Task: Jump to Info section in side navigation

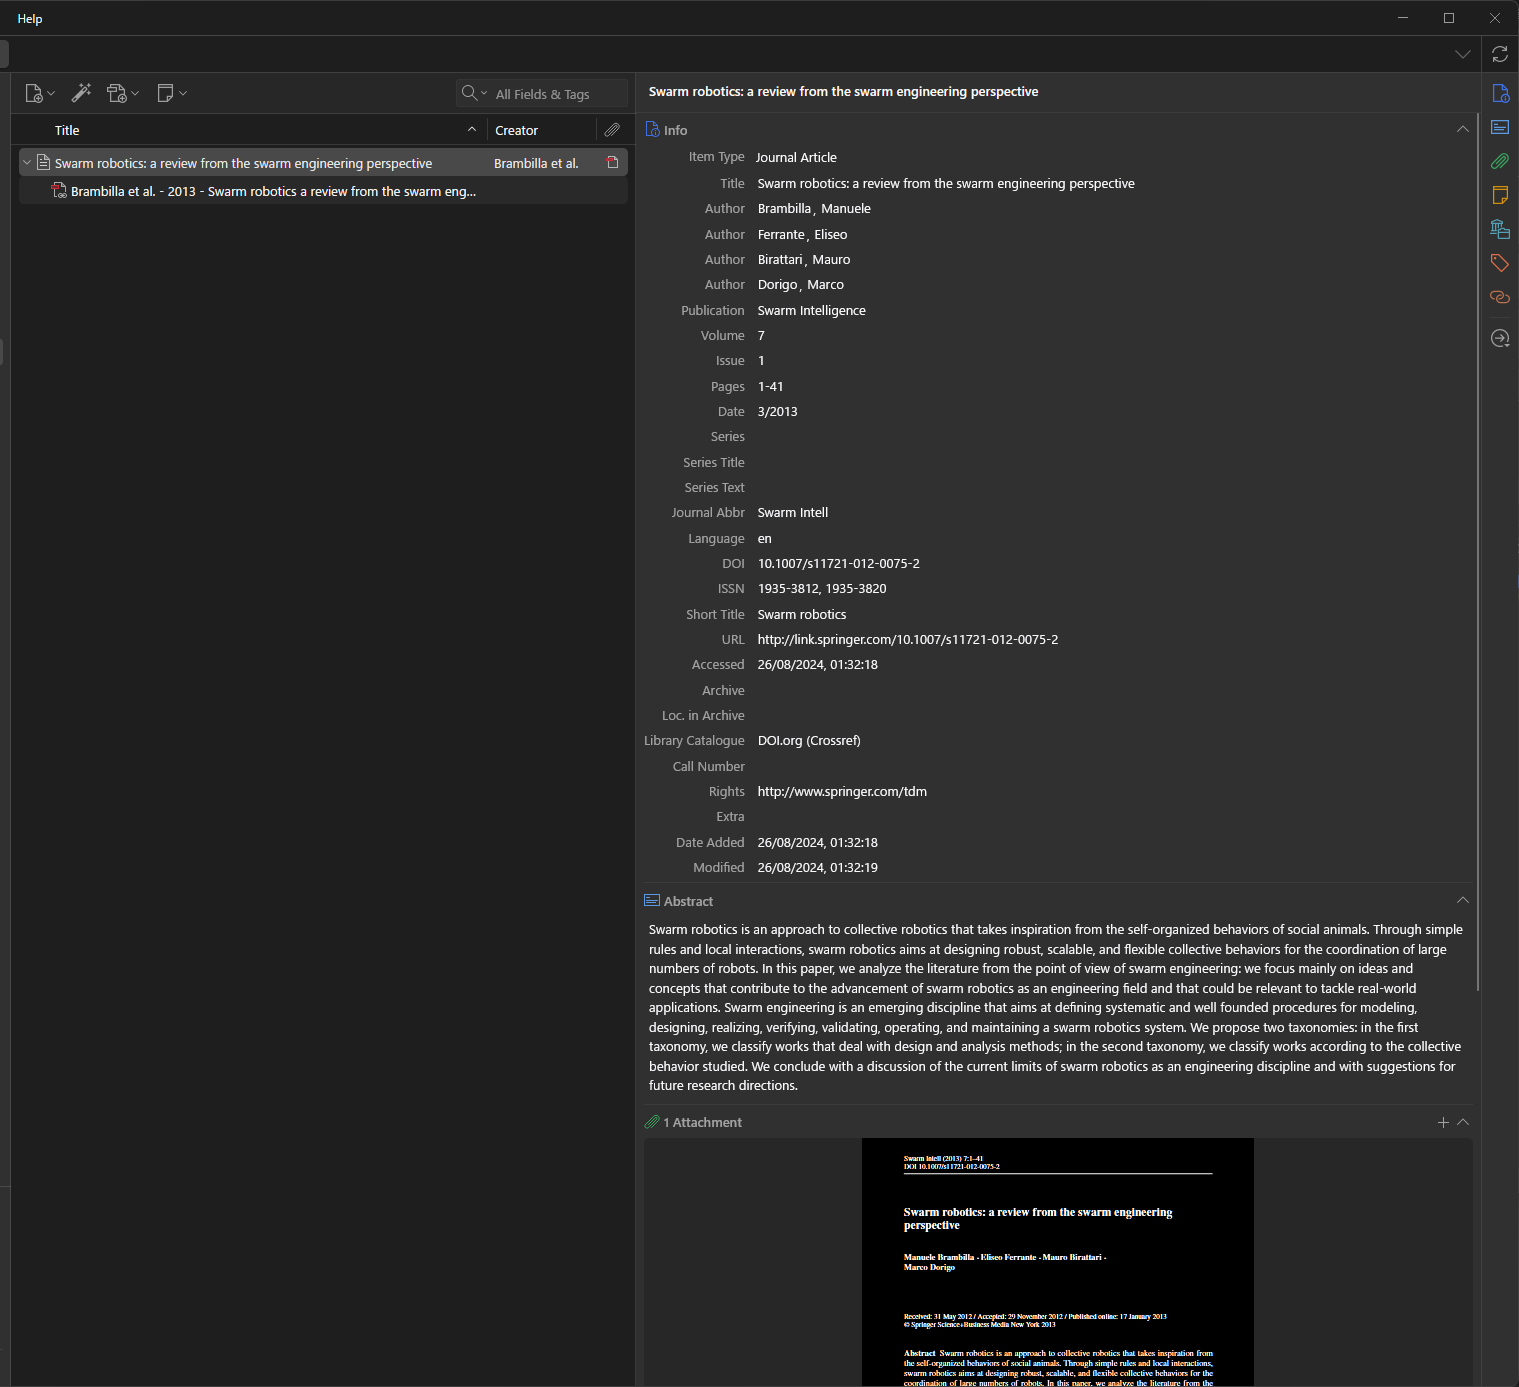Action: click(x=1500, y=93)
